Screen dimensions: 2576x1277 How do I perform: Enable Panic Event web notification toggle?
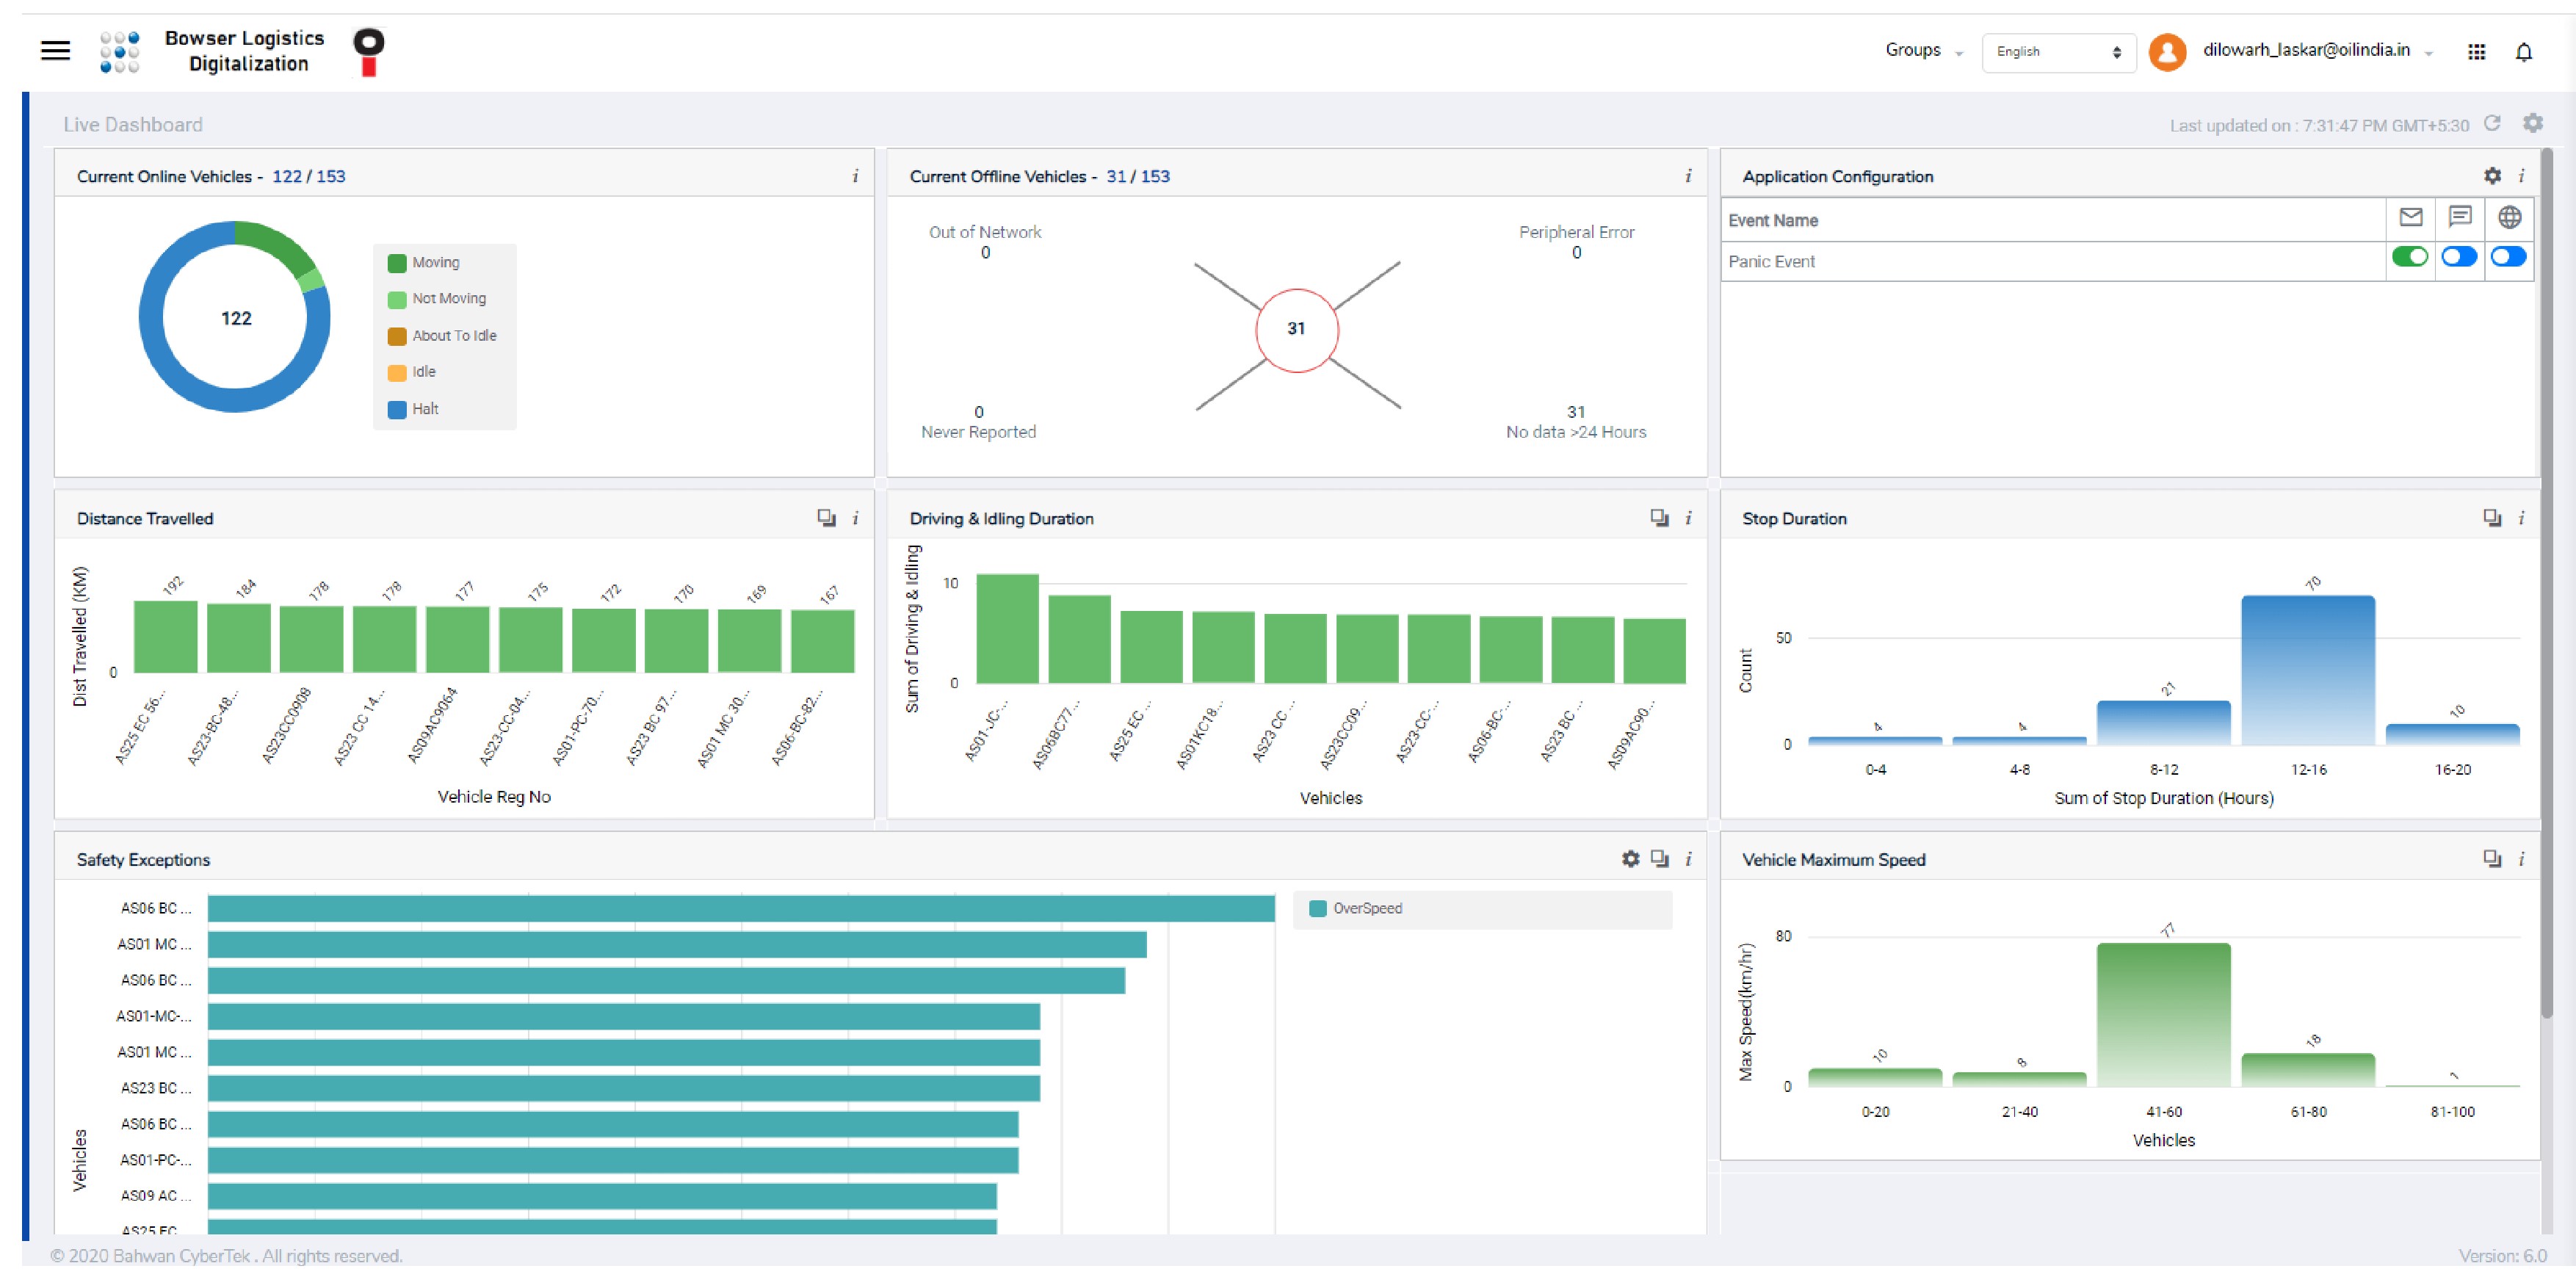2508,257
